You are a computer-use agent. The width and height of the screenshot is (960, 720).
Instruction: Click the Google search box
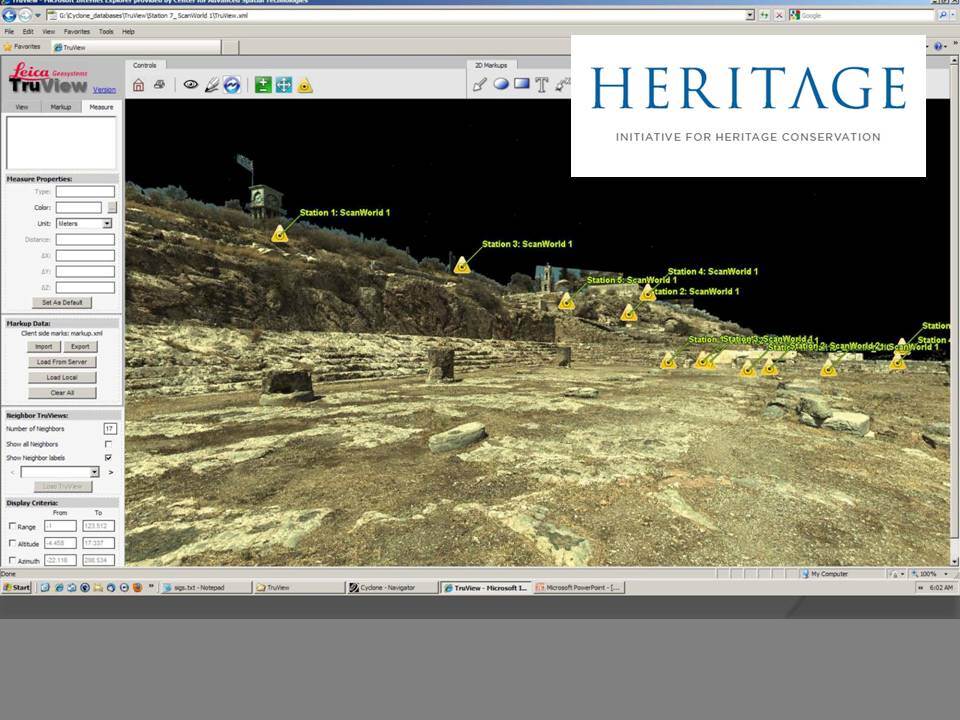(x=862, y=15)
